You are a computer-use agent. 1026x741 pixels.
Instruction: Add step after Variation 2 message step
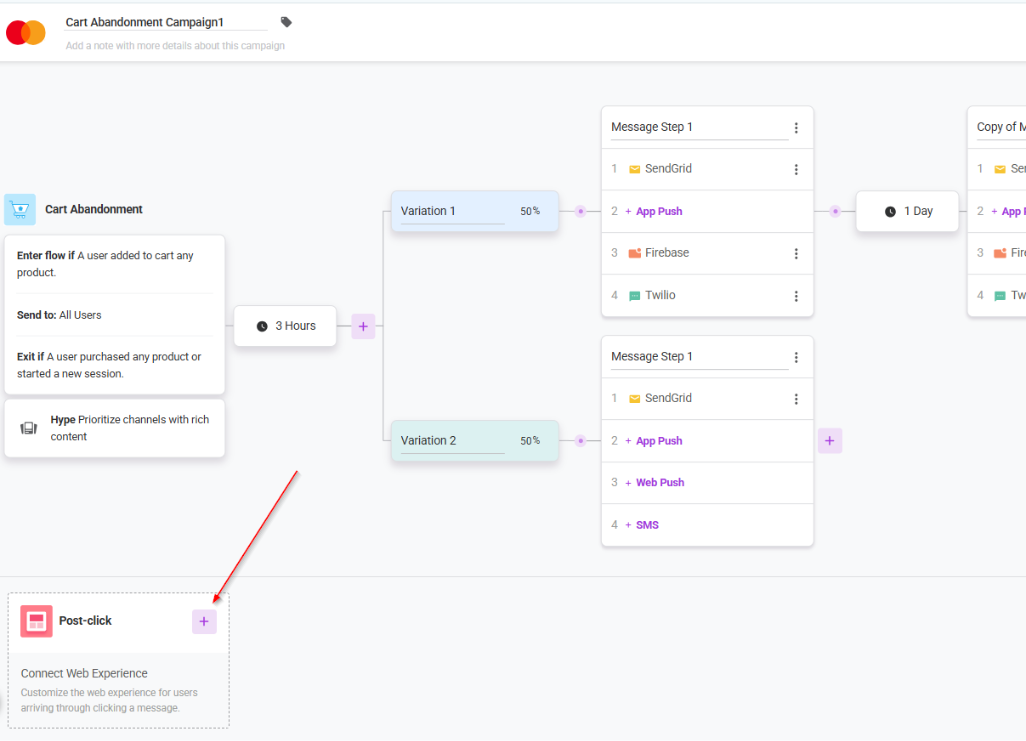pyautogui.click(x=830, y=441)
